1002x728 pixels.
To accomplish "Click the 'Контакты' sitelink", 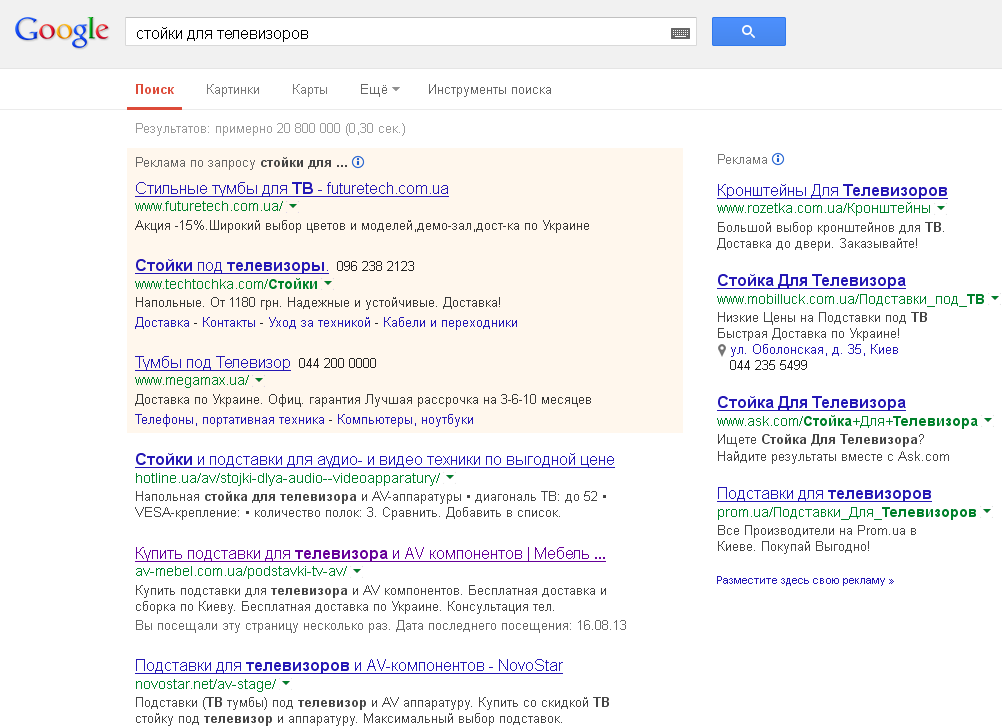I will (x=229, y=323).
